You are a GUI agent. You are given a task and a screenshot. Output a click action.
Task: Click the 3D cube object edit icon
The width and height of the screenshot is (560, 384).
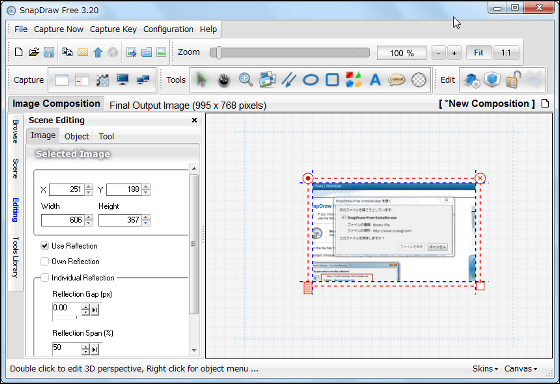coord(492,79)
